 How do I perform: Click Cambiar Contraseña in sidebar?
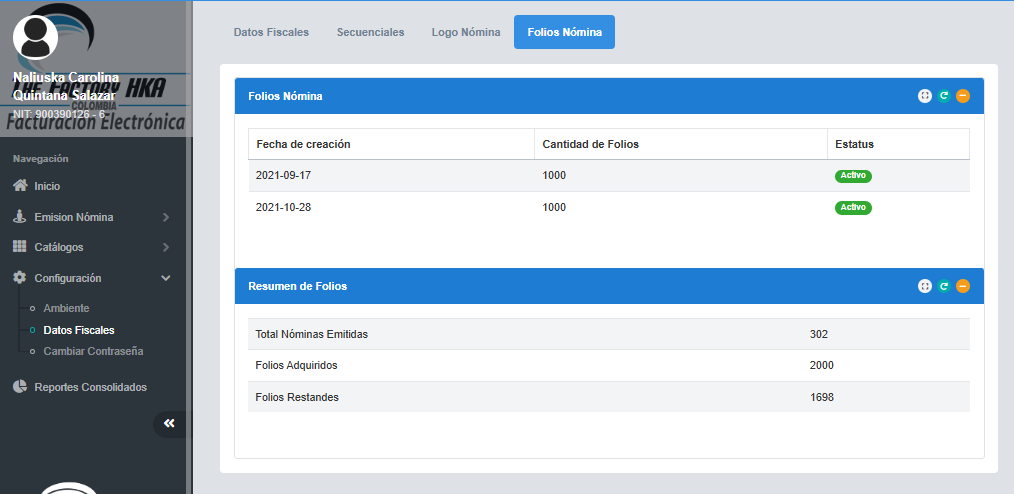93,351
